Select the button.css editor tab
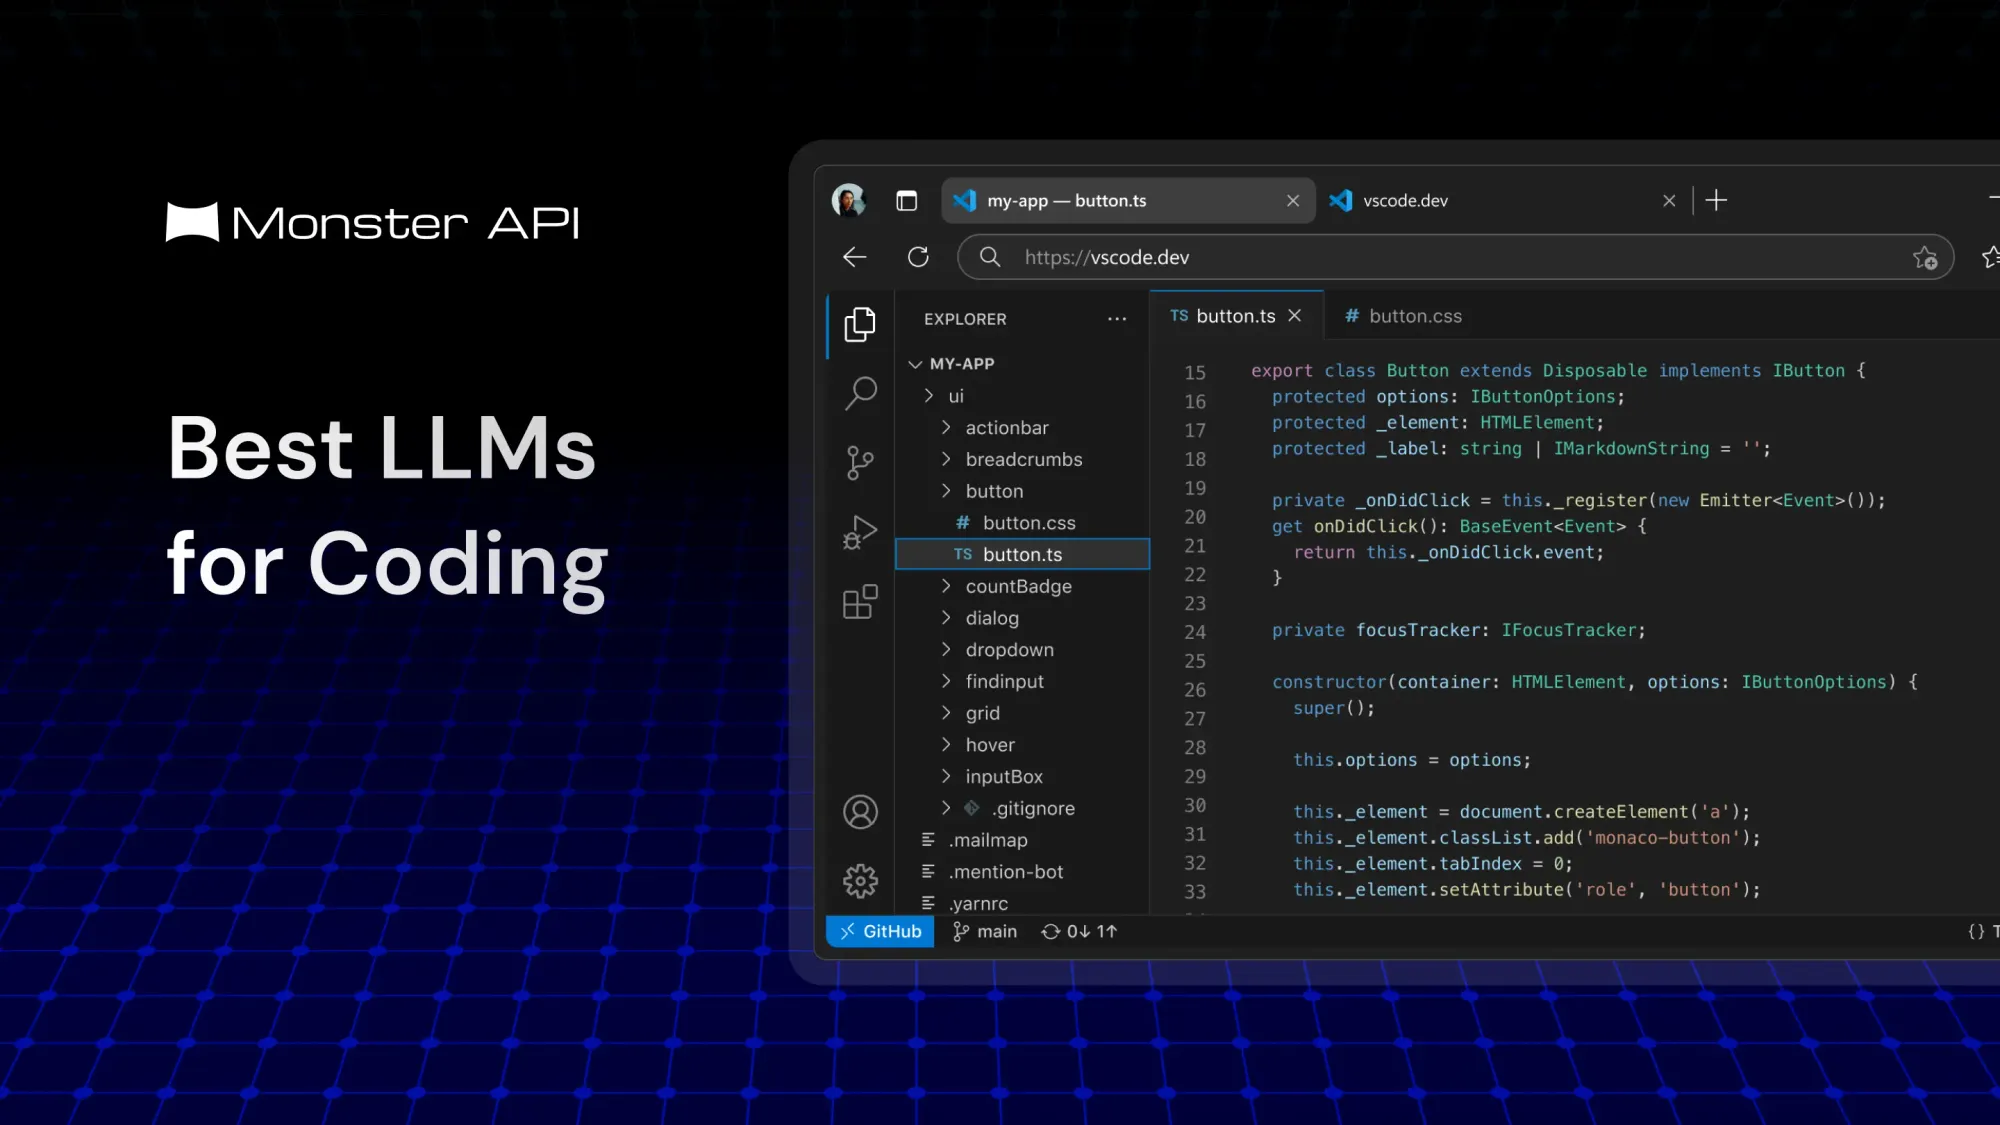This screenshot has height=1125, width=2000. (1403, 316)
